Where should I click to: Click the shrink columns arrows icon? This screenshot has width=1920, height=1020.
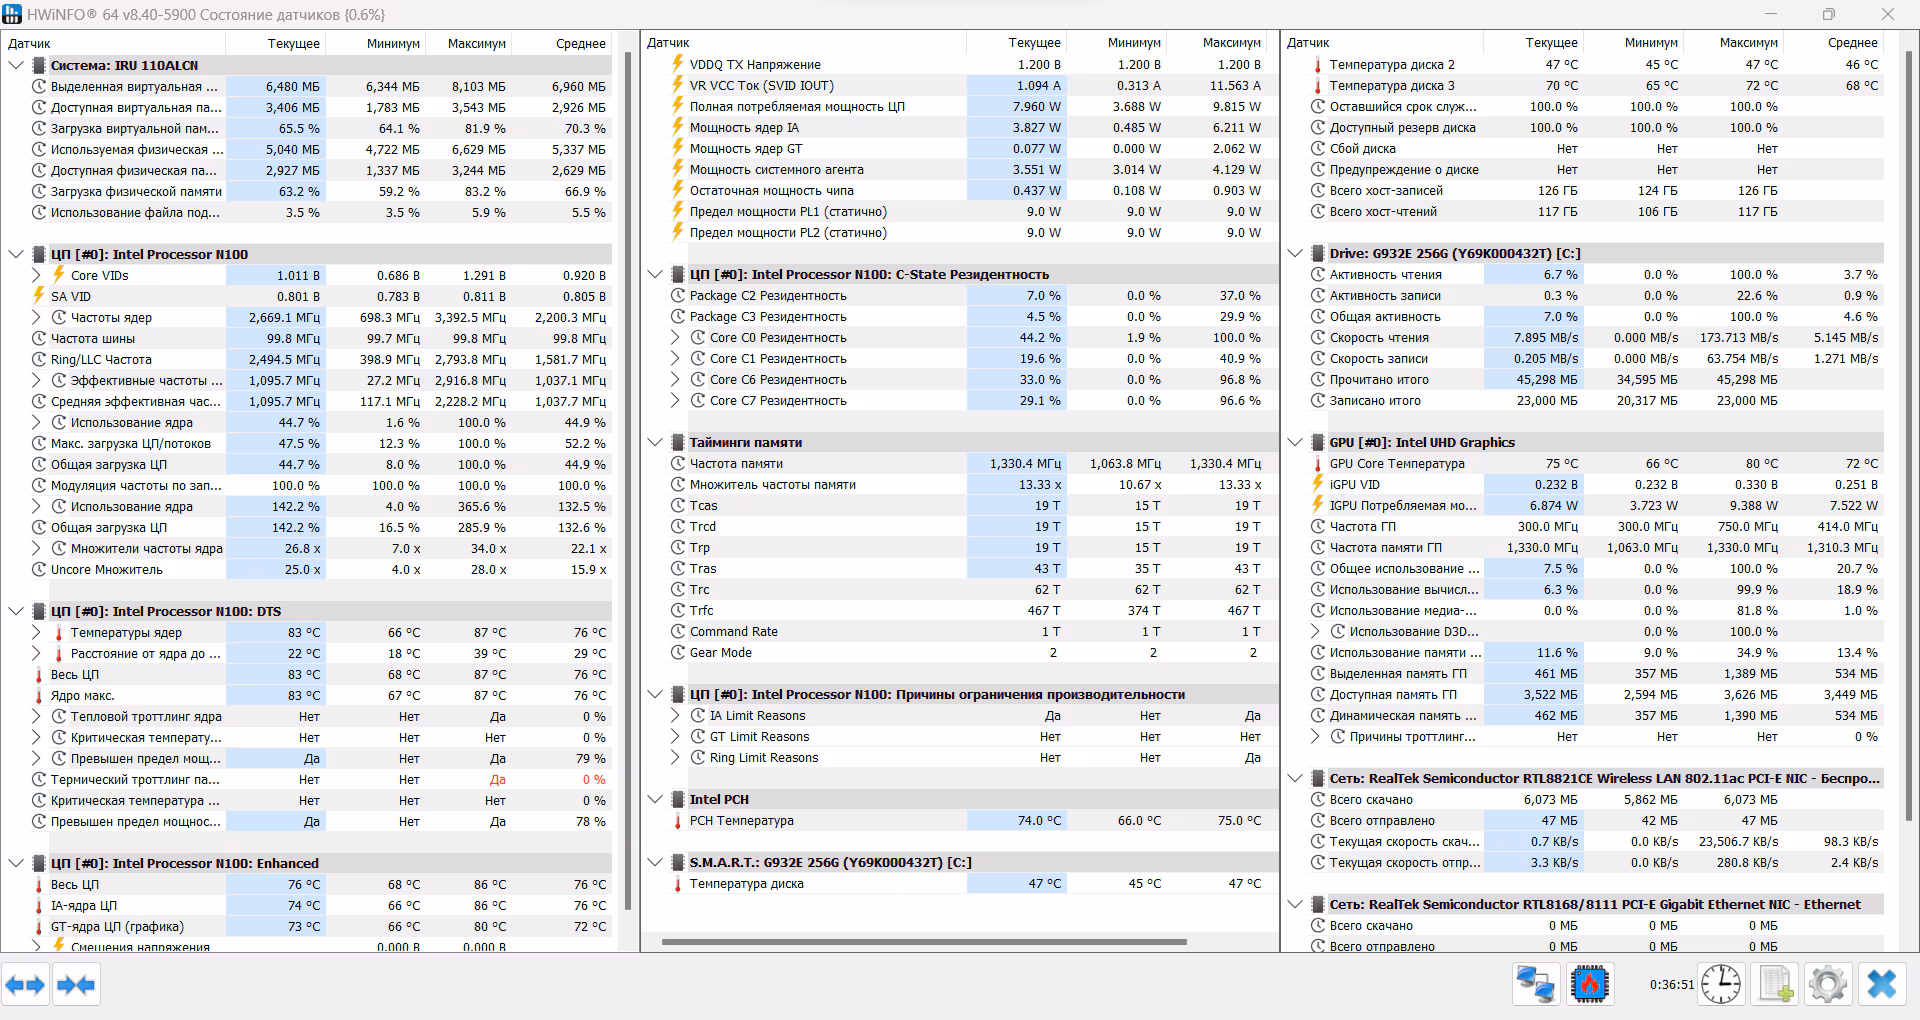coord(76,985)
